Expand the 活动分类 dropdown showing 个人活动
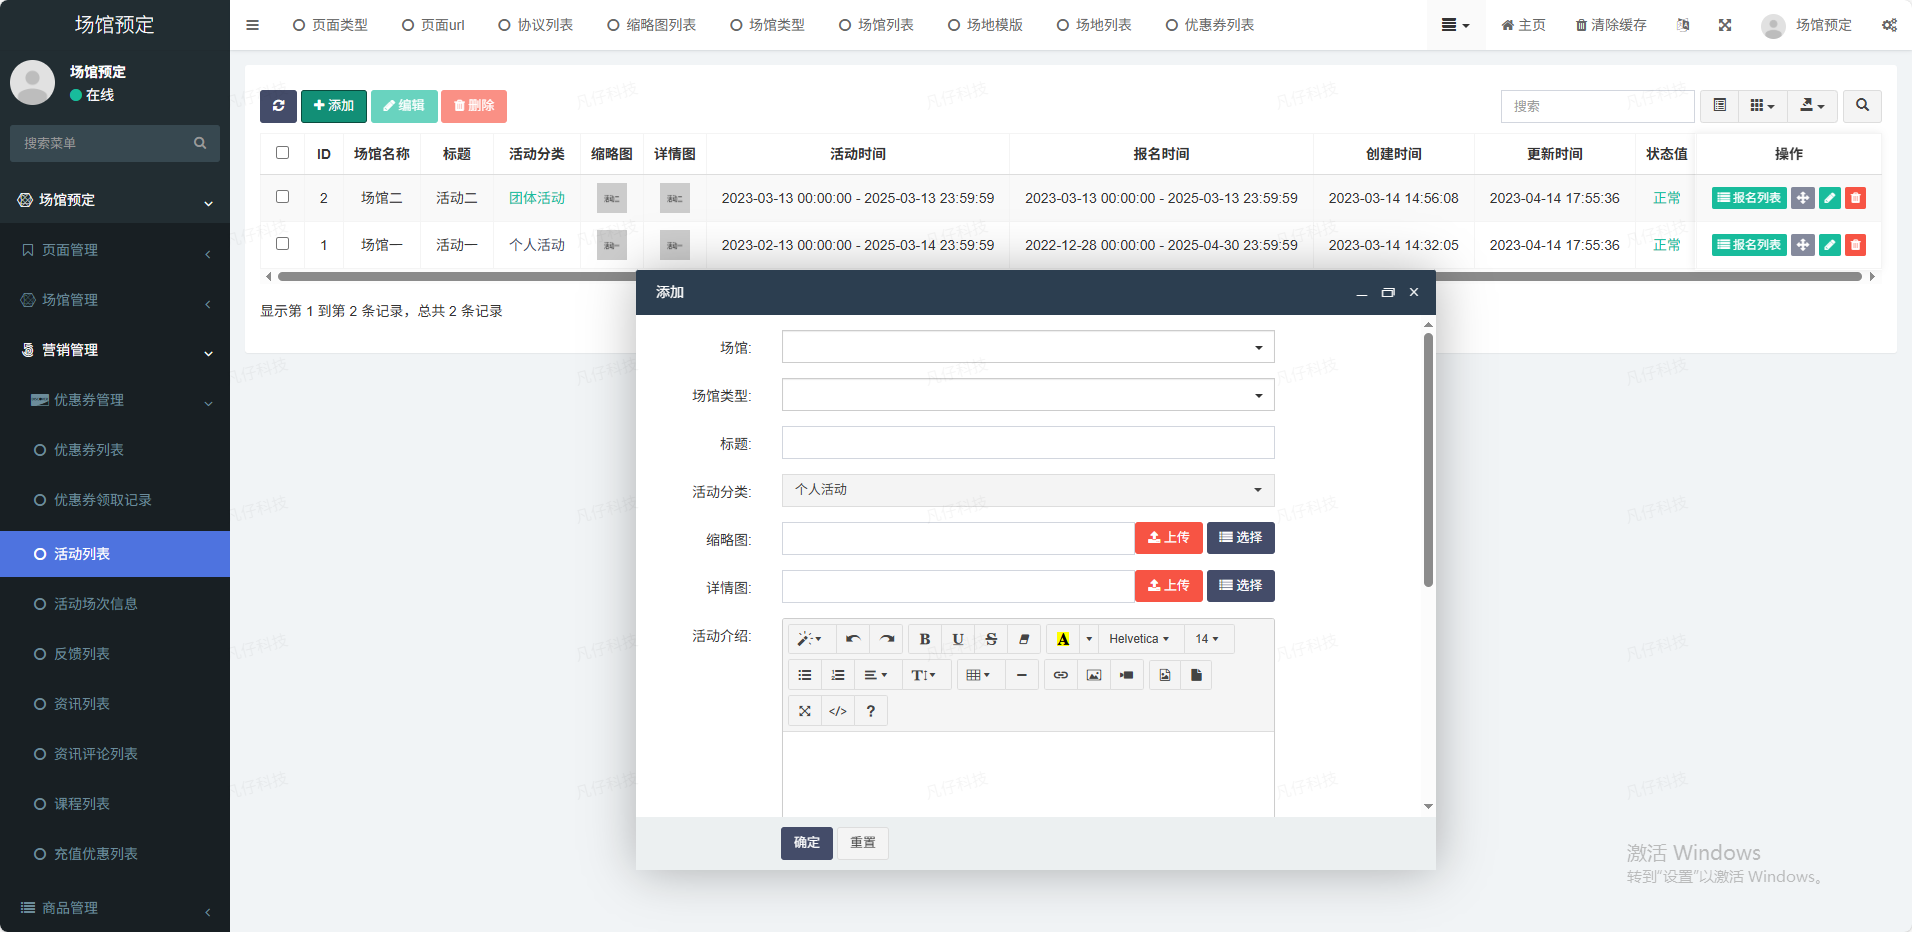This screenshot has height=932, width=1912. 1027,490
